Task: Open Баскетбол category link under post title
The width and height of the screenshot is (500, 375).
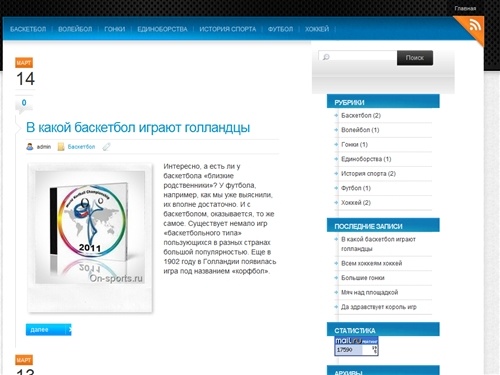Action: [x=81, y=147]
